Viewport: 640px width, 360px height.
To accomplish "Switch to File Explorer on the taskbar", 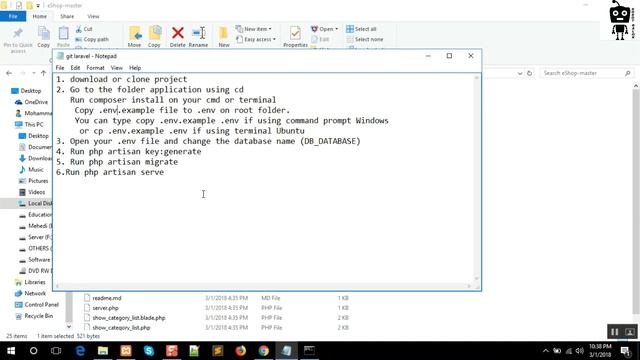I will point(103,351).
